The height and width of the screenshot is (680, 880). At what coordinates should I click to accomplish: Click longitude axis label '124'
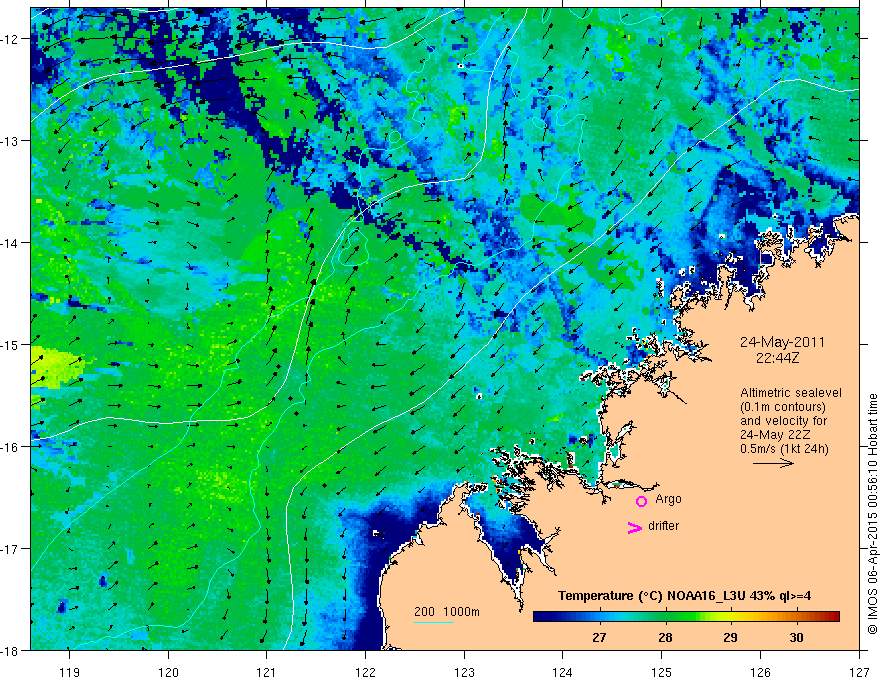tap(563, 672)
